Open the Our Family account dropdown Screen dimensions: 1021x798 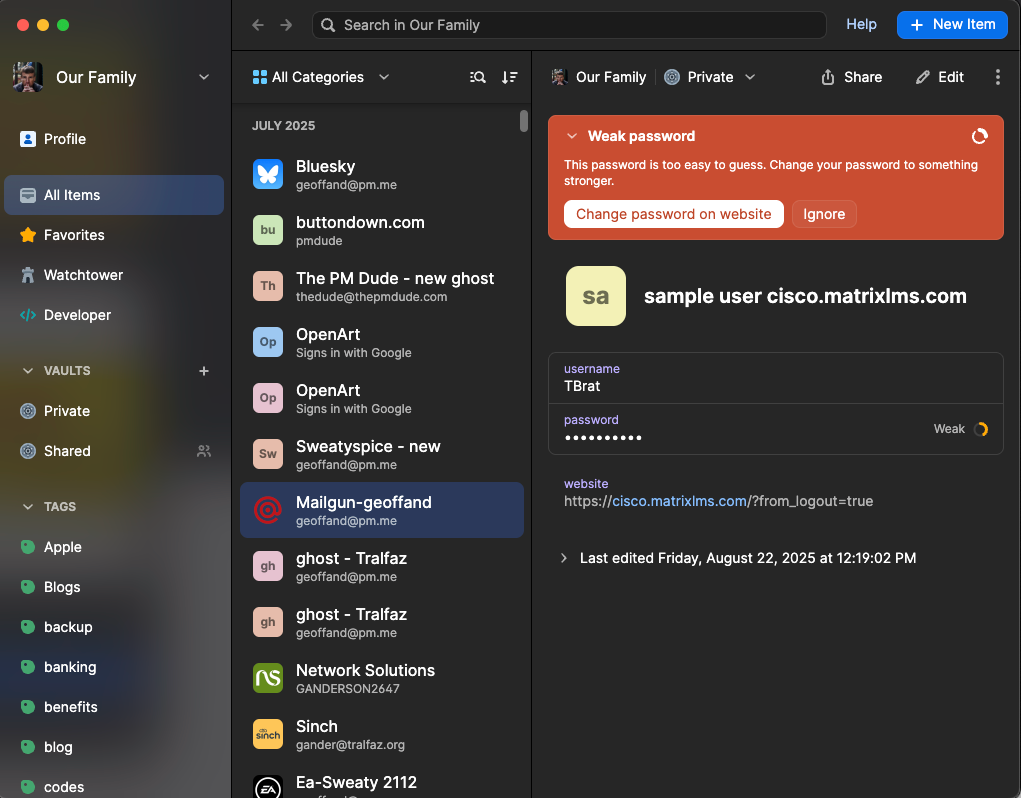[204, 77]
